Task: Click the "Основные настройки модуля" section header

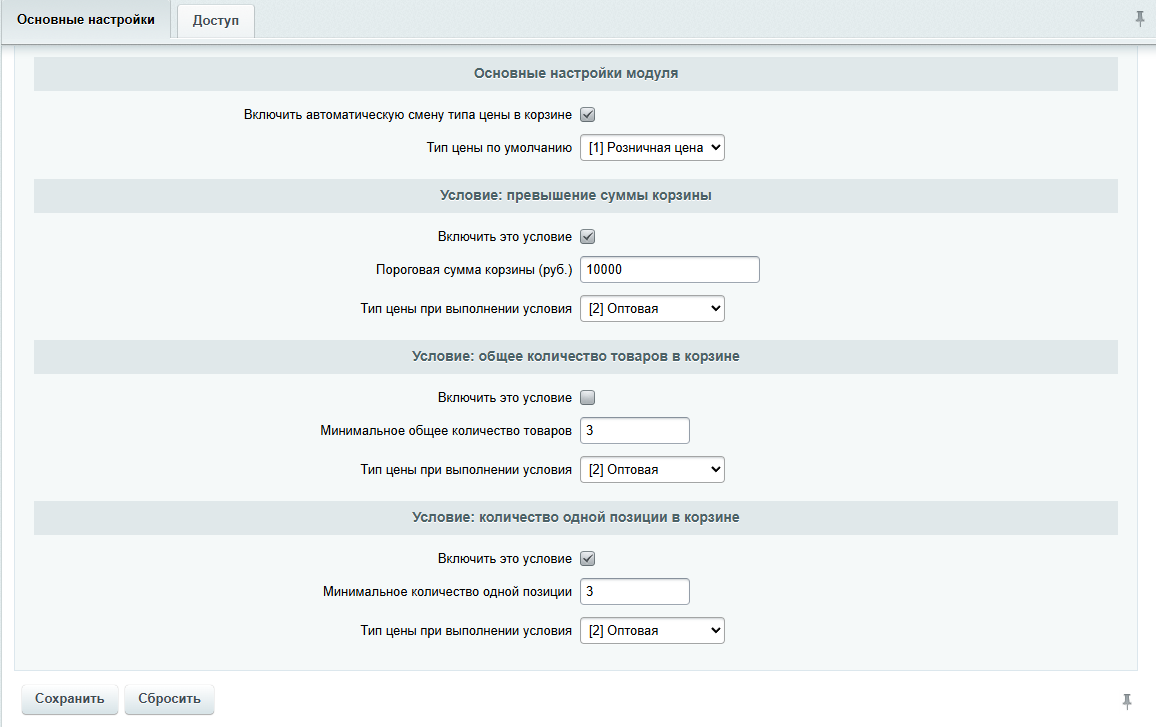Action: [x=576, y=73]
